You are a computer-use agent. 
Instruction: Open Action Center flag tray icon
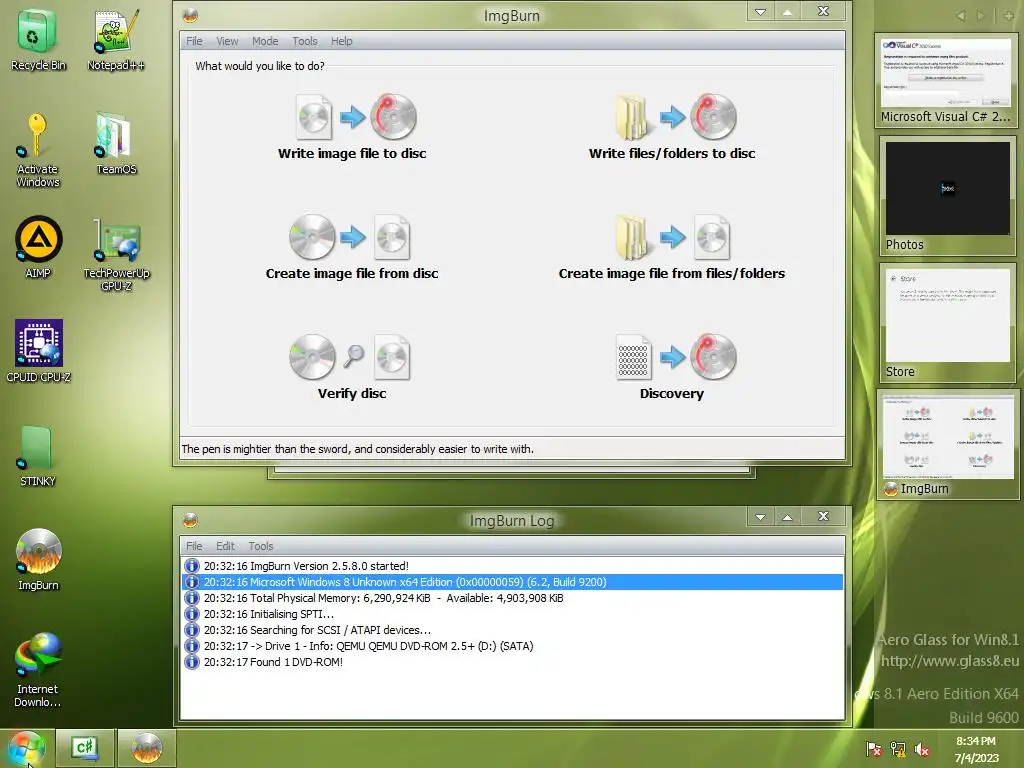click(873, 749)
